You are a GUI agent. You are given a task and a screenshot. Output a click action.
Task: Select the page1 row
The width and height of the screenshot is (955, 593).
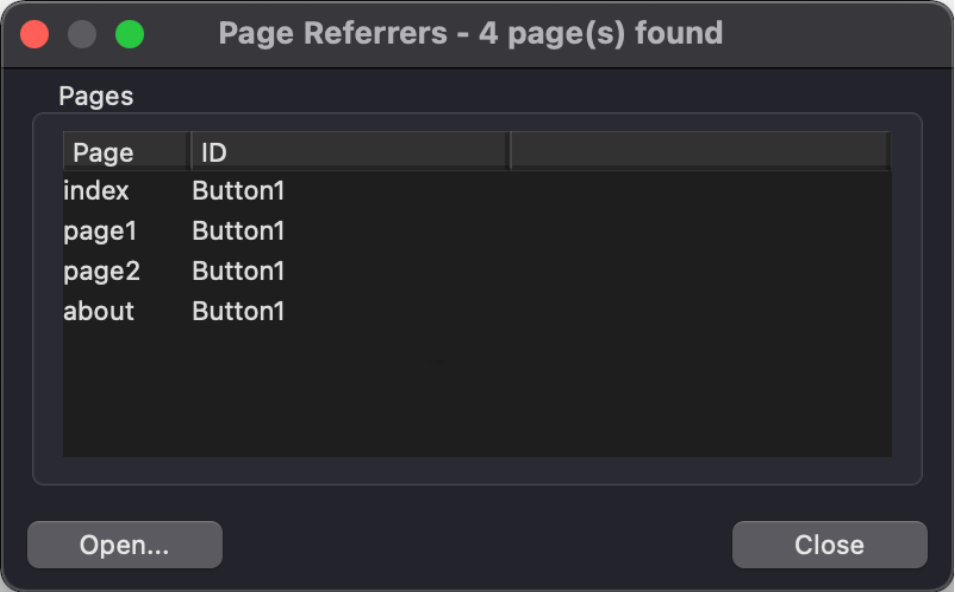pos(478,231)
